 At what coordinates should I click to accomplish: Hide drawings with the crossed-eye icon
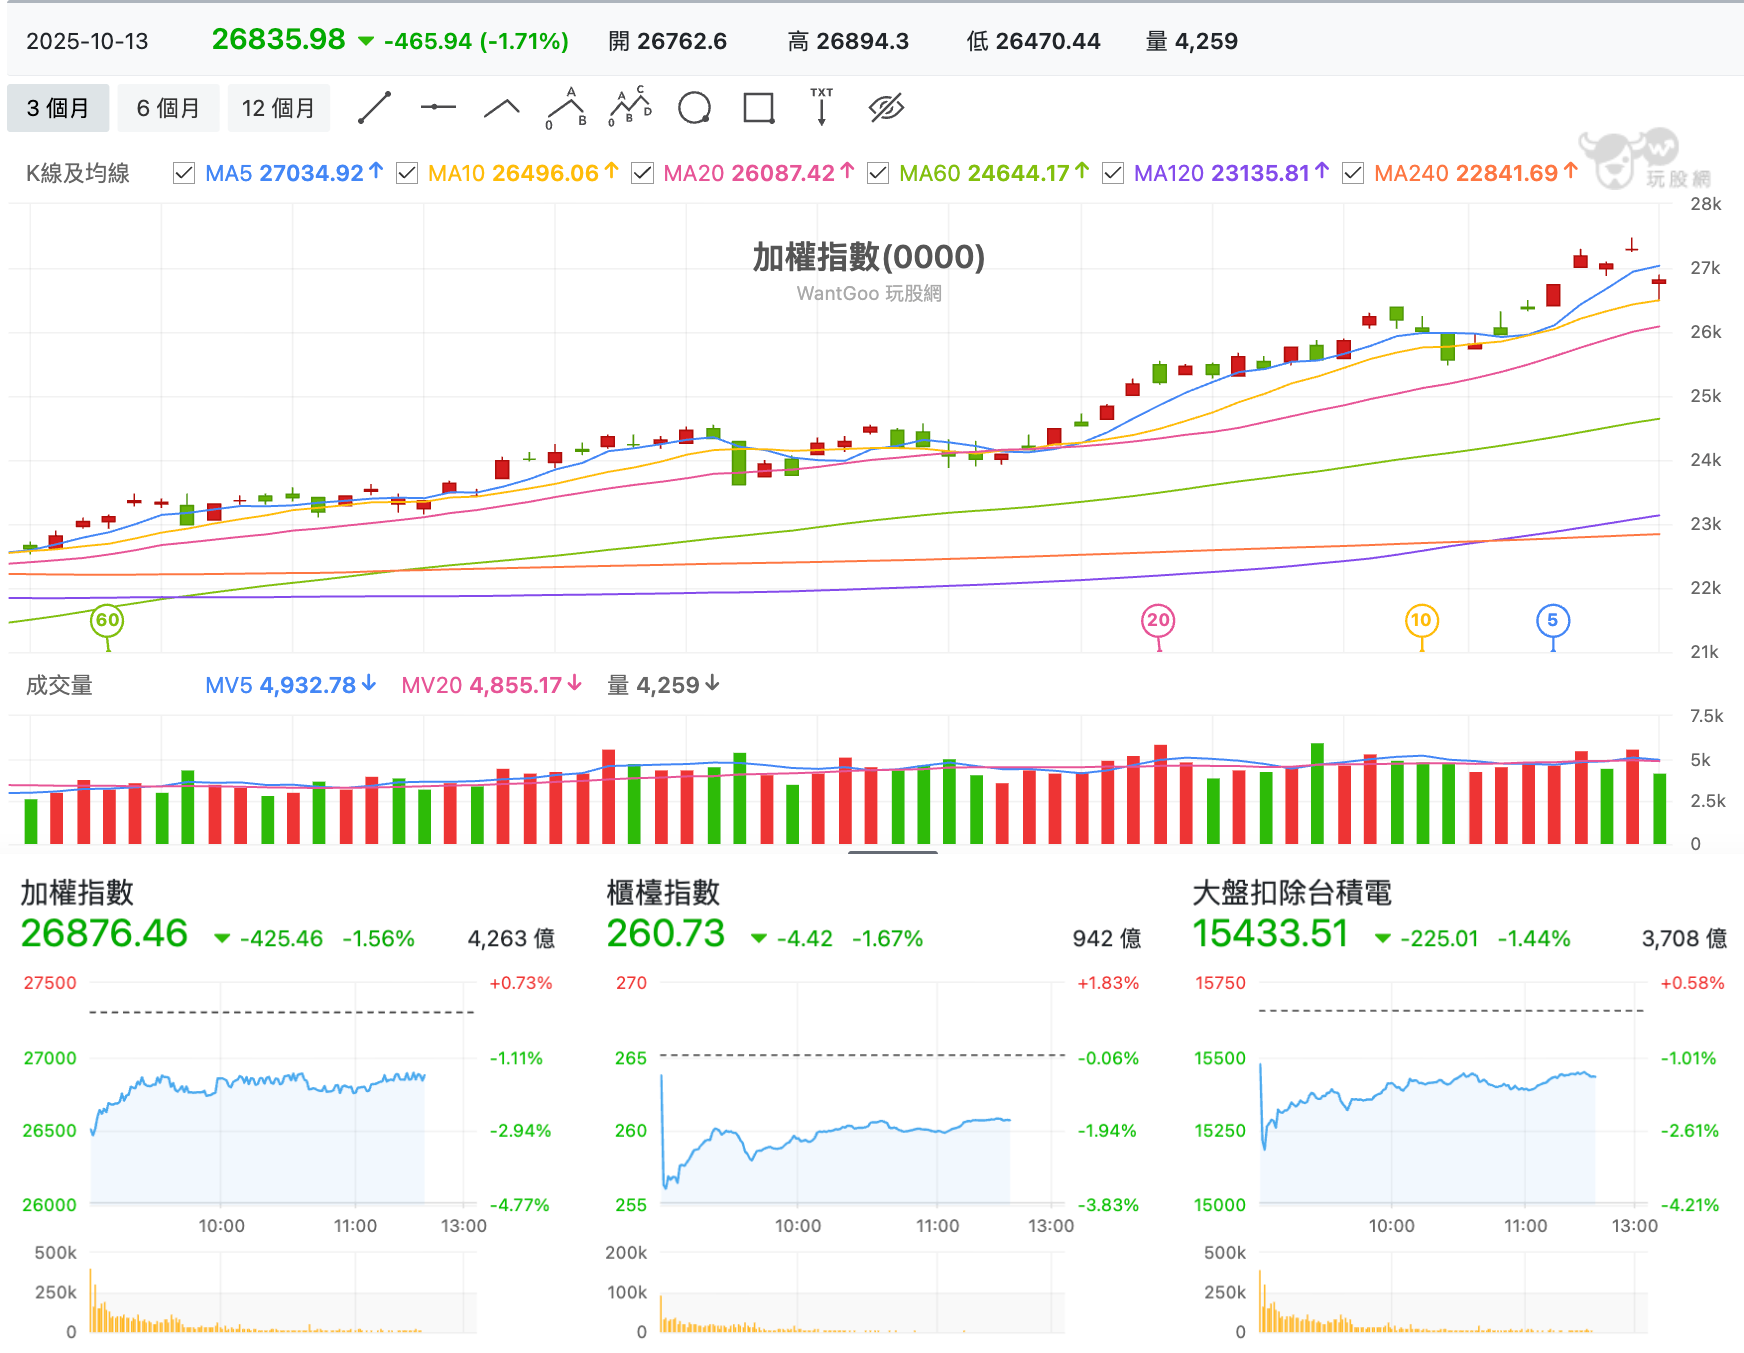886,108
